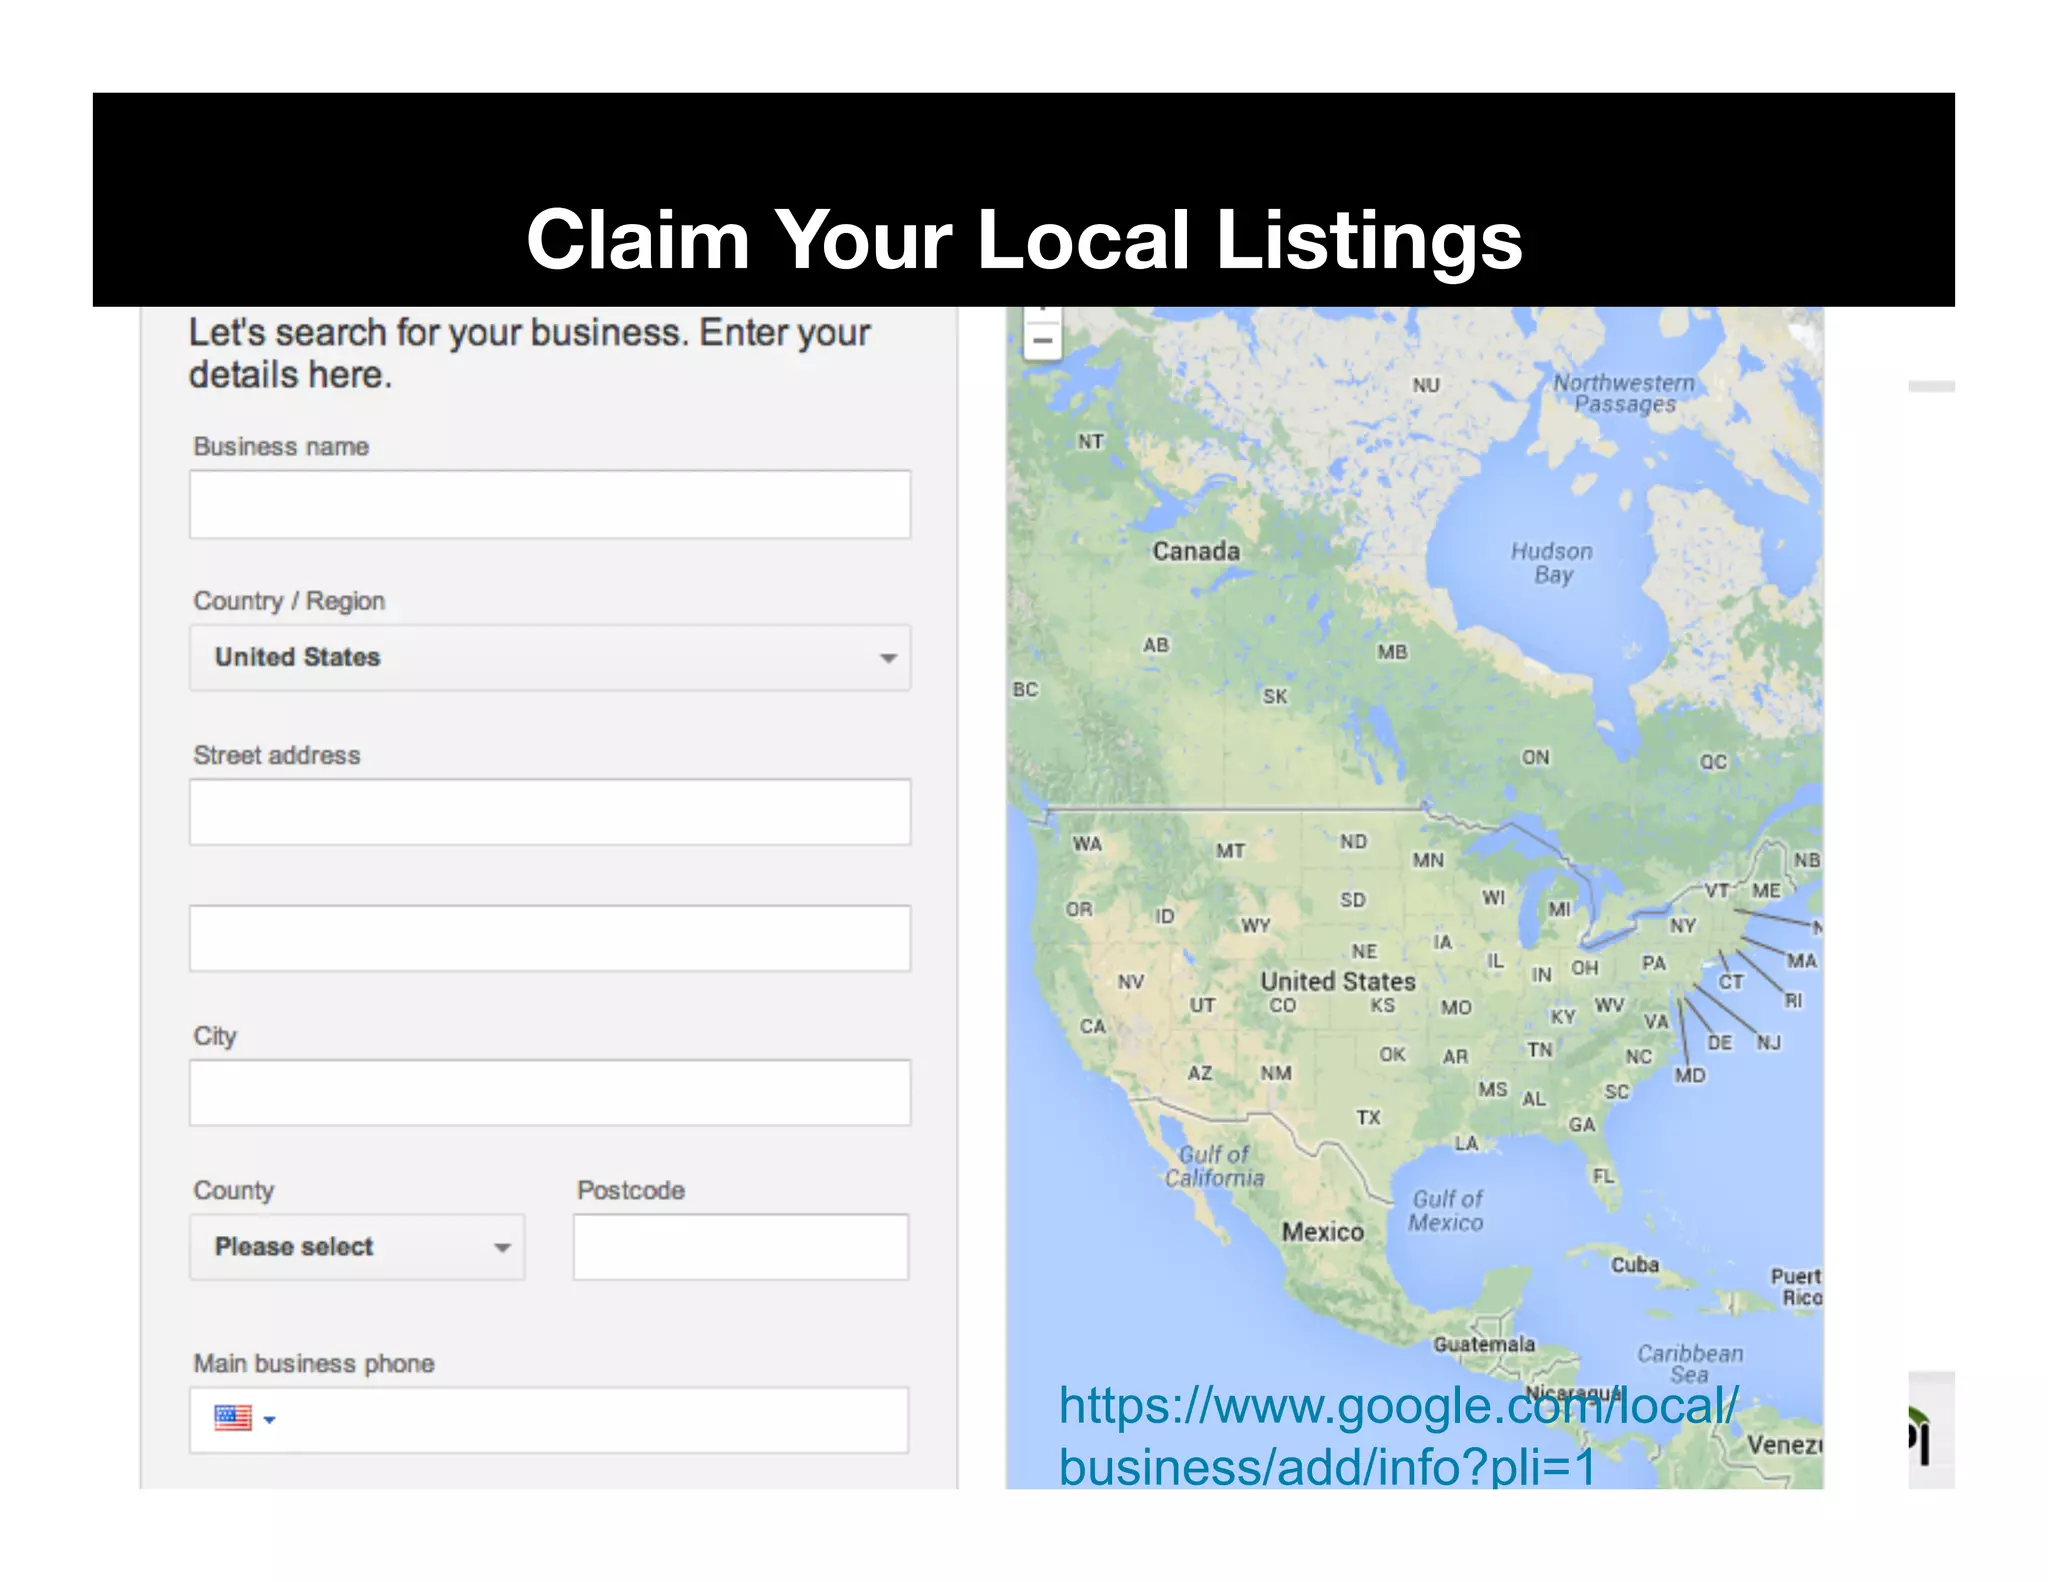Image resolution: width=2048 pixels, height=1582 pixels.
Task: Click the 'Guatemala' map label
Action: (1484, 1344)
